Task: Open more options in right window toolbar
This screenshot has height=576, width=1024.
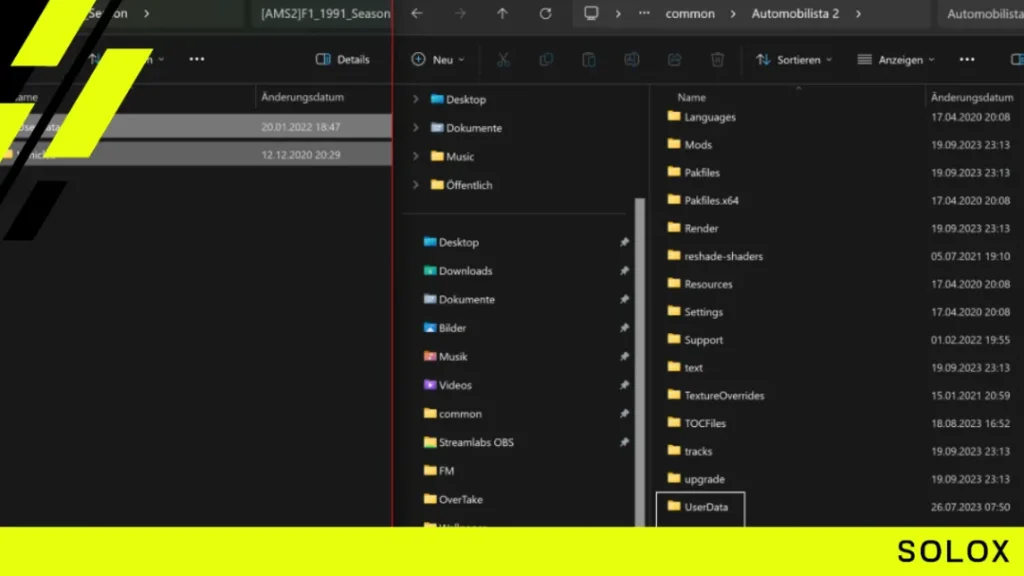Action: [967, 59]
